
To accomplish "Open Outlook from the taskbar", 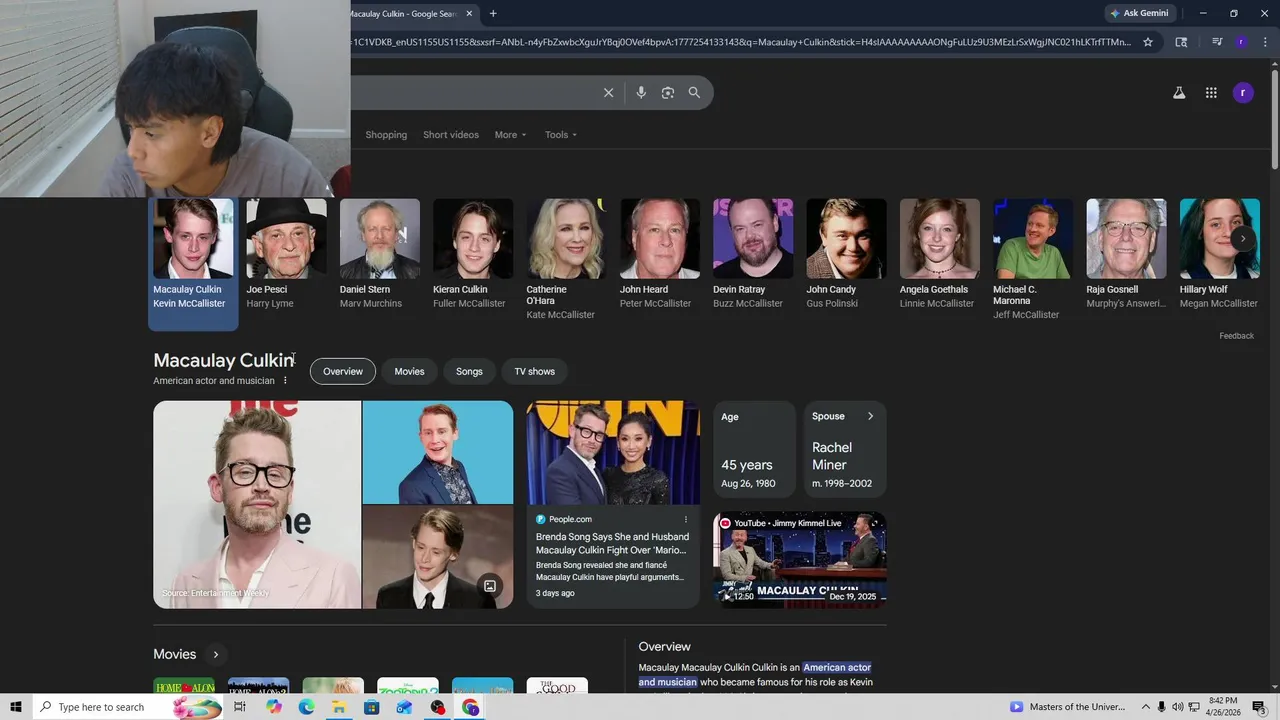I will click(404, 707).
